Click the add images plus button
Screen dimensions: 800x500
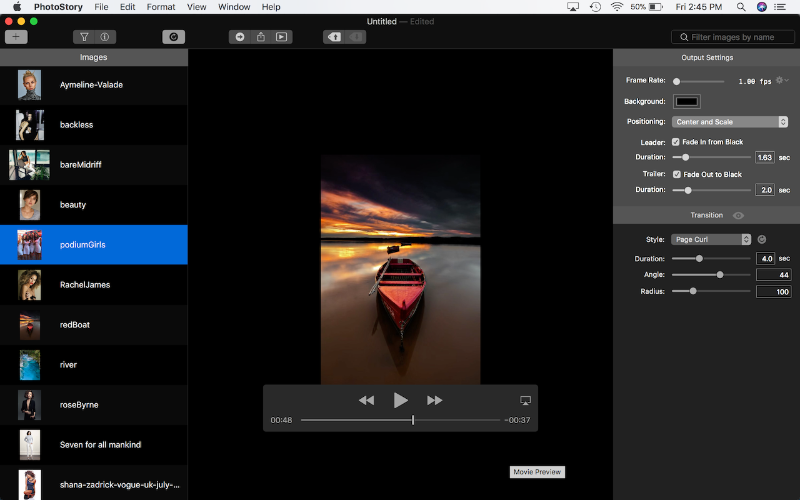(x=16, y=37)
